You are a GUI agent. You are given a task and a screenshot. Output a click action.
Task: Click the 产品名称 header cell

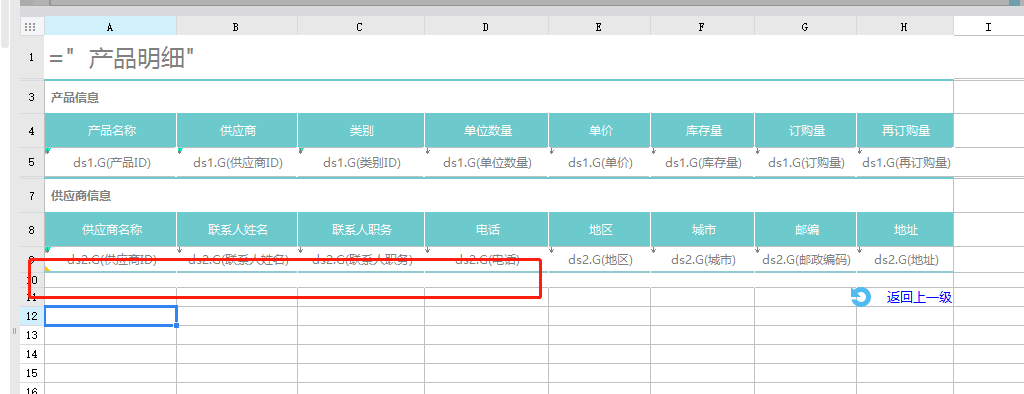pyautogui.click(x=110, y=131)
